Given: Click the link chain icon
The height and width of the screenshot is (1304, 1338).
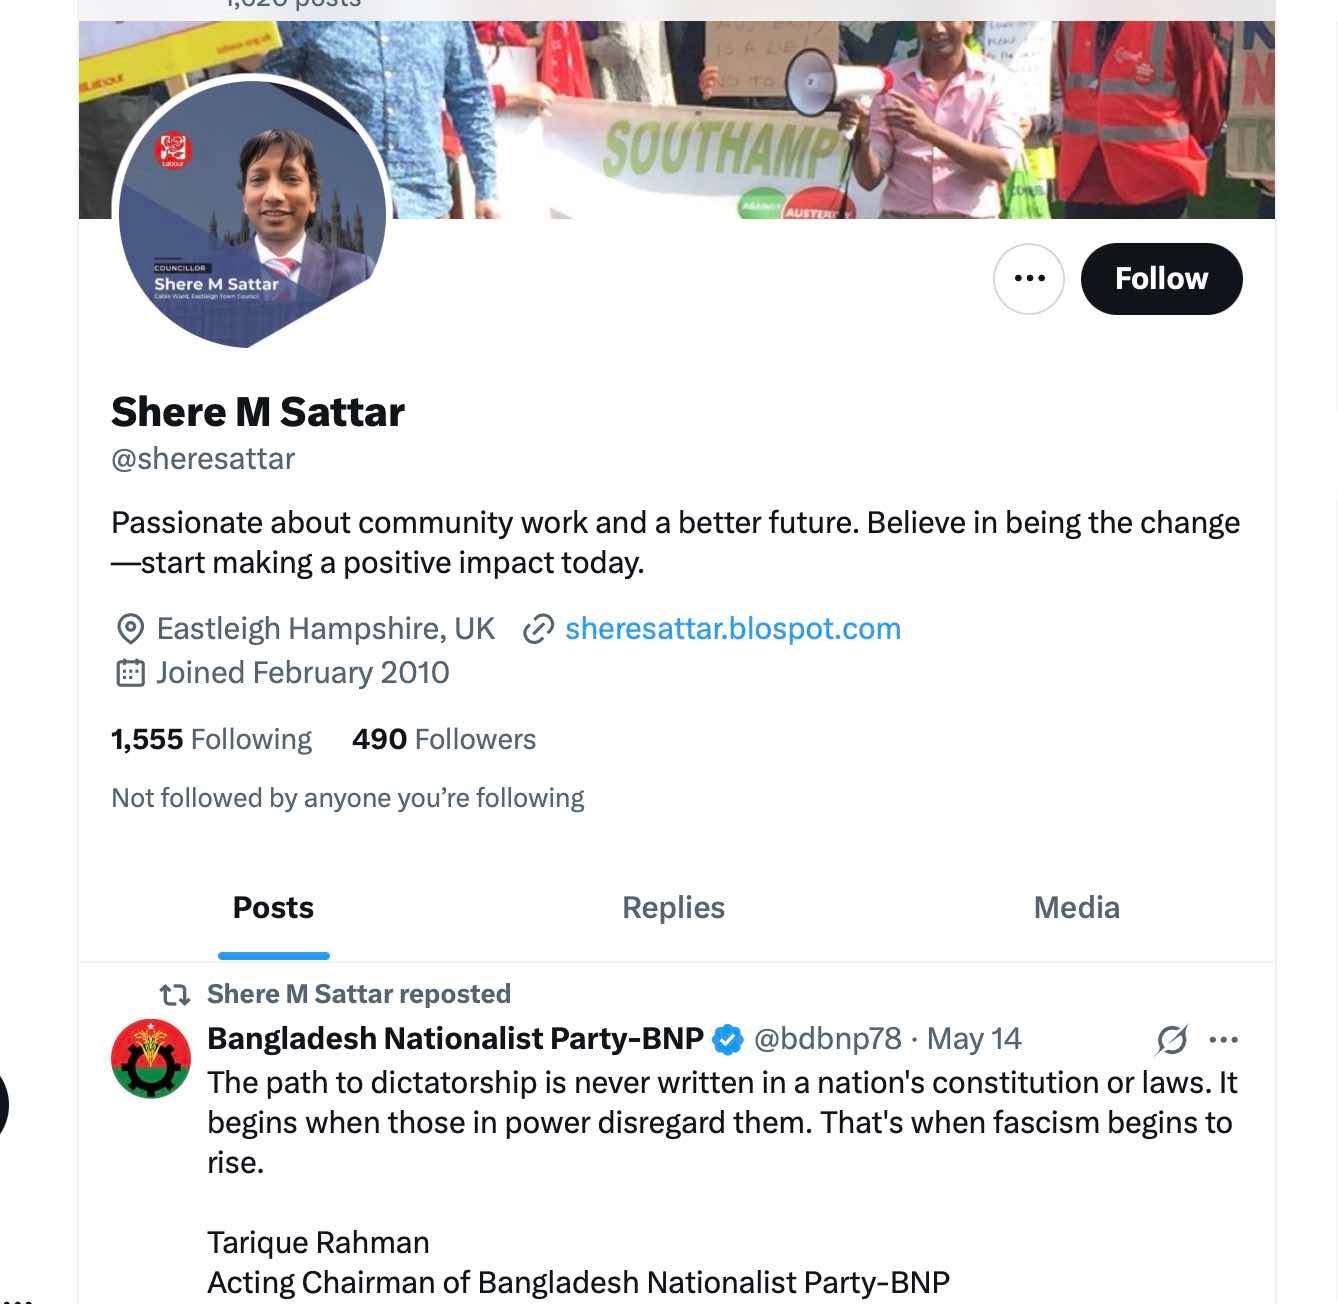Looking at the screenshot, I should click(x=538, y=629).
